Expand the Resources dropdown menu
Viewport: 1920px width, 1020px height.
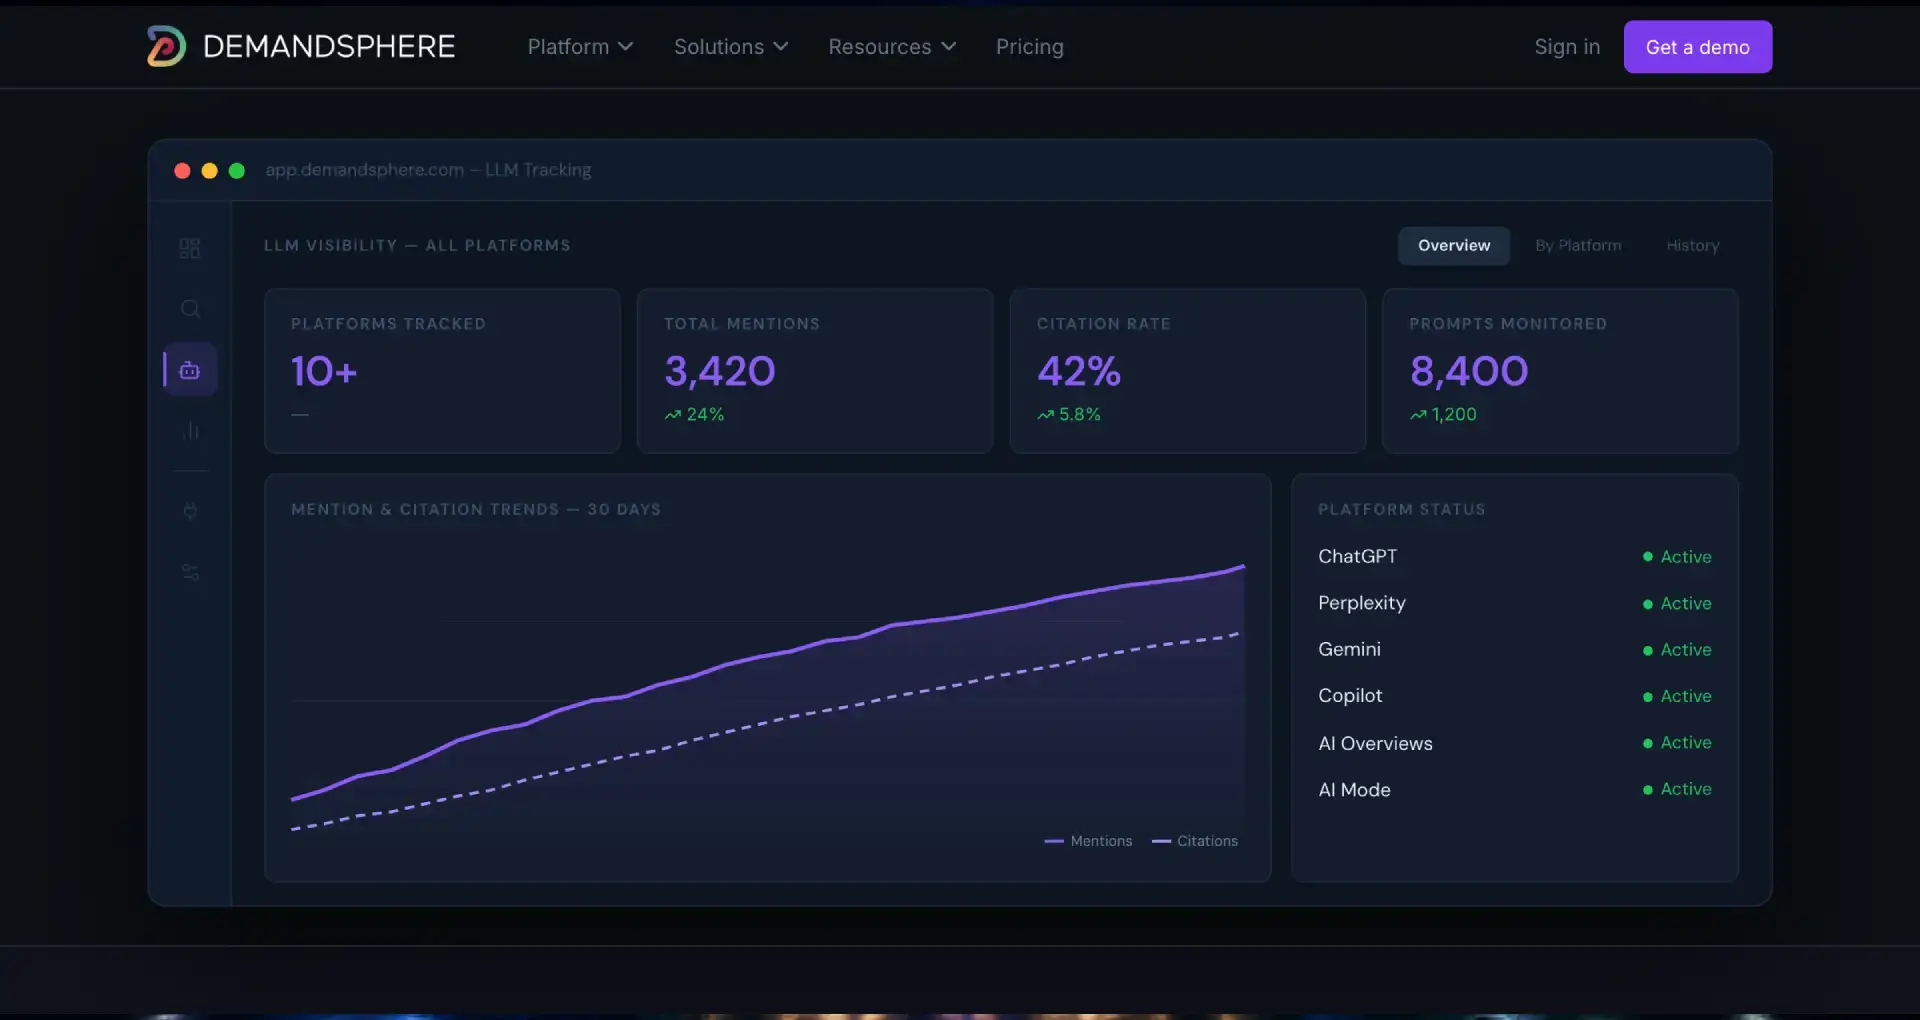[892, 47]
